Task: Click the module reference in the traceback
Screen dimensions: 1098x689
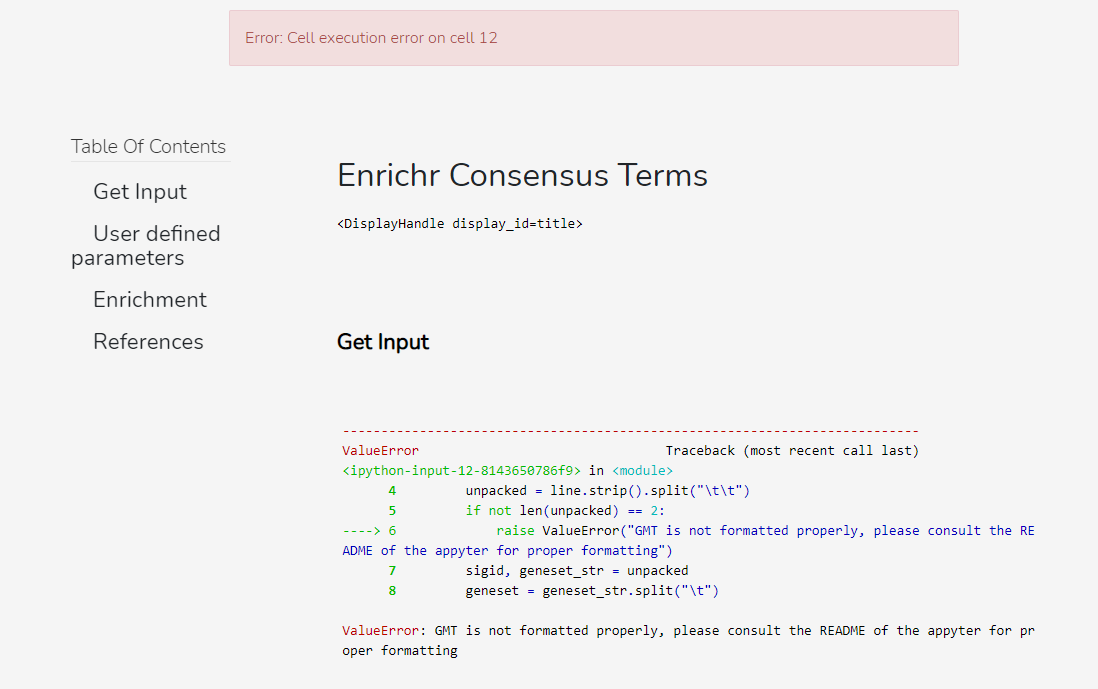Action: point(643,470)
